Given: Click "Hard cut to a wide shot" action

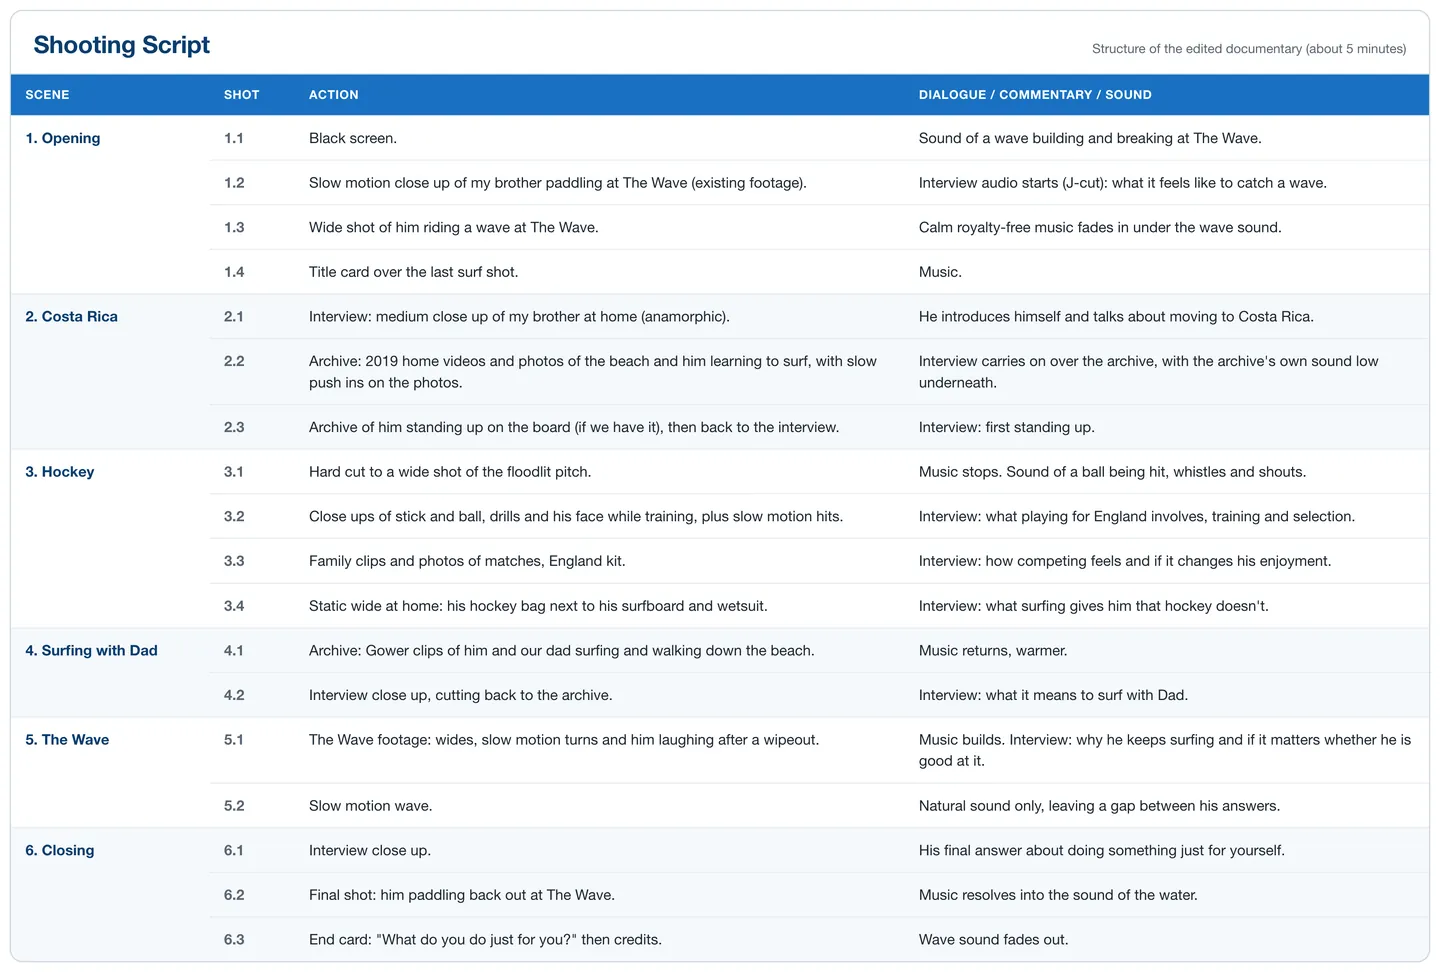Looking at the screenshot, I should [450, 472].
